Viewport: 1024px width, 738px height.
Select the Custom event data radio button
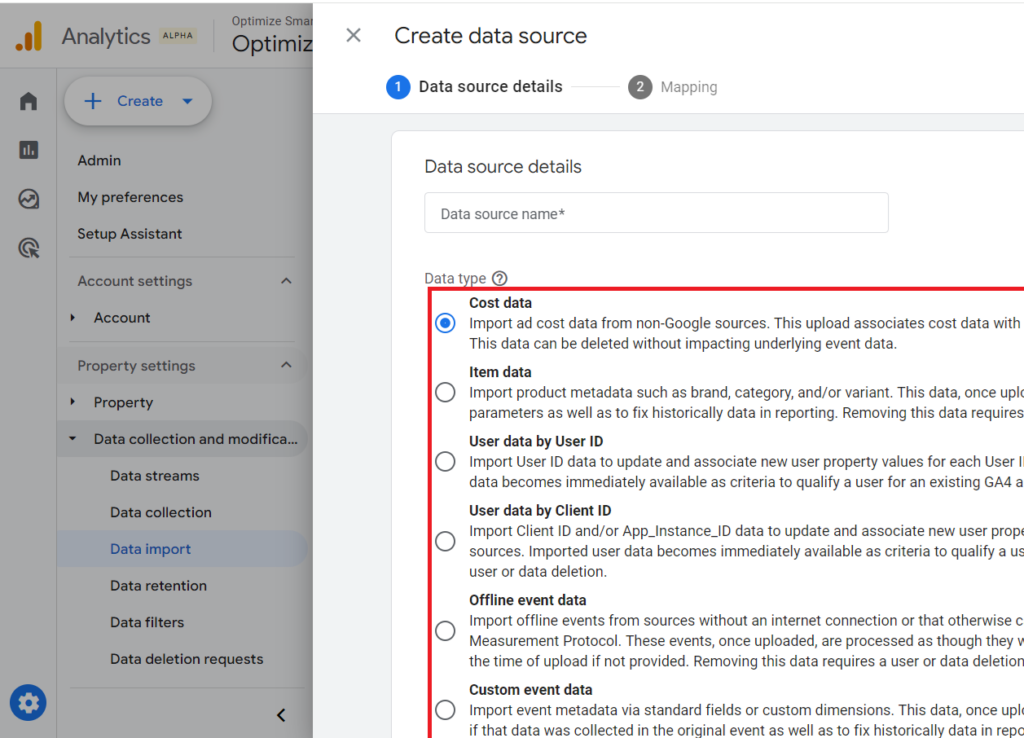tap(445, 710)
